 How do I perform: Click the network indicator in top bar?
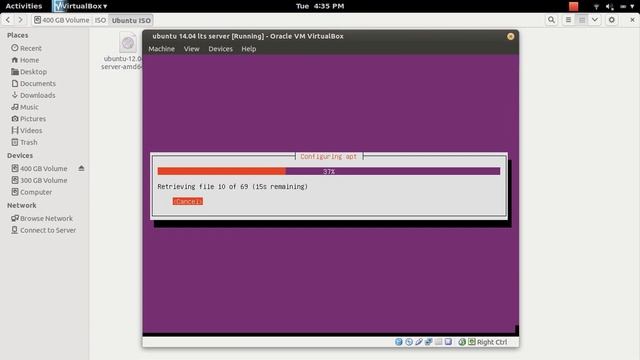click(x=596, y=7)
